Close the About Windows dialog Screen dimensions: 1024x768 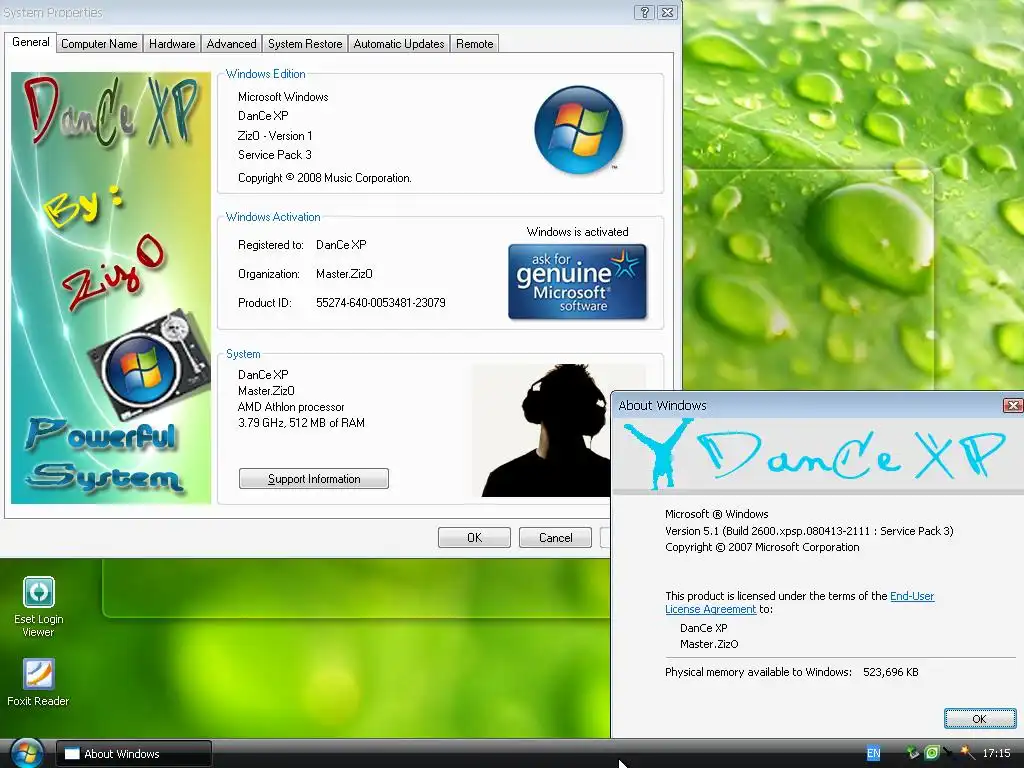1013,405
